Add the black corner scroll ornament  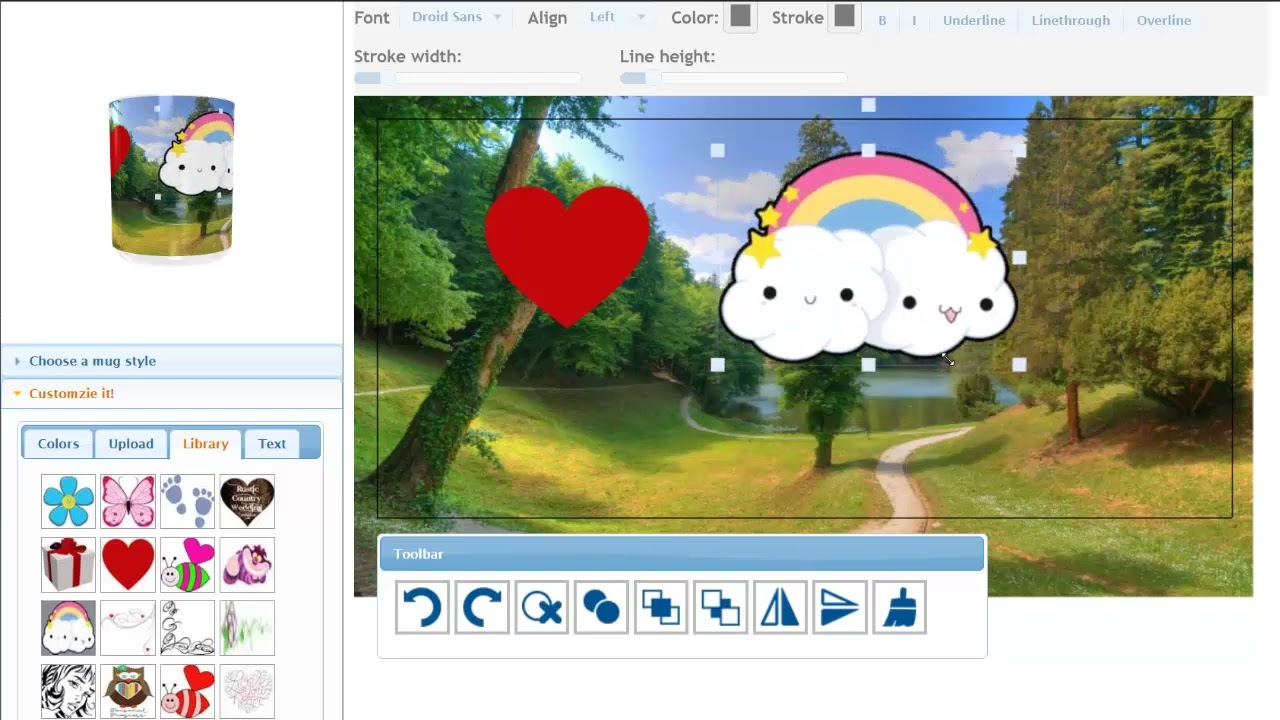187,628
